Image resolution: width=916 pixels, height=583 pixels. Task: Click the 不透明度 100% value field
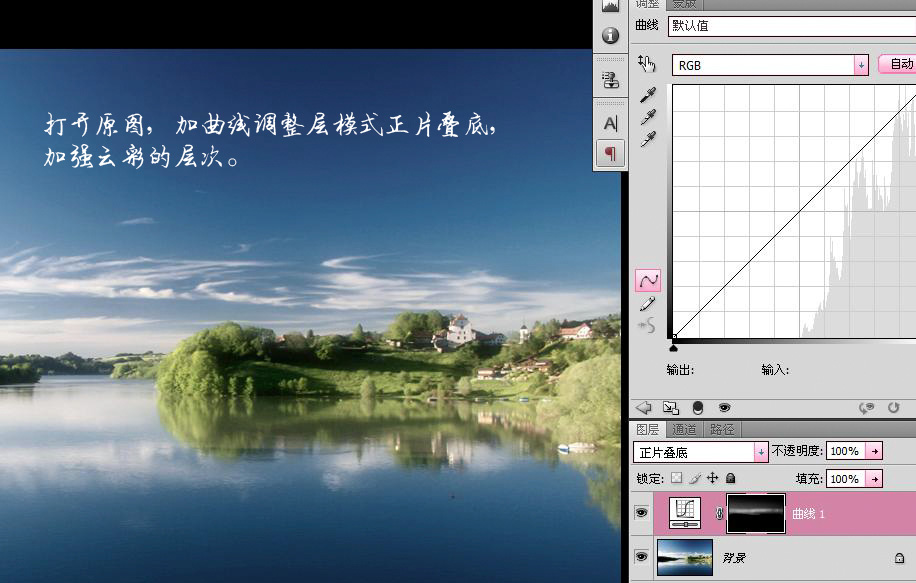[846, 451]
